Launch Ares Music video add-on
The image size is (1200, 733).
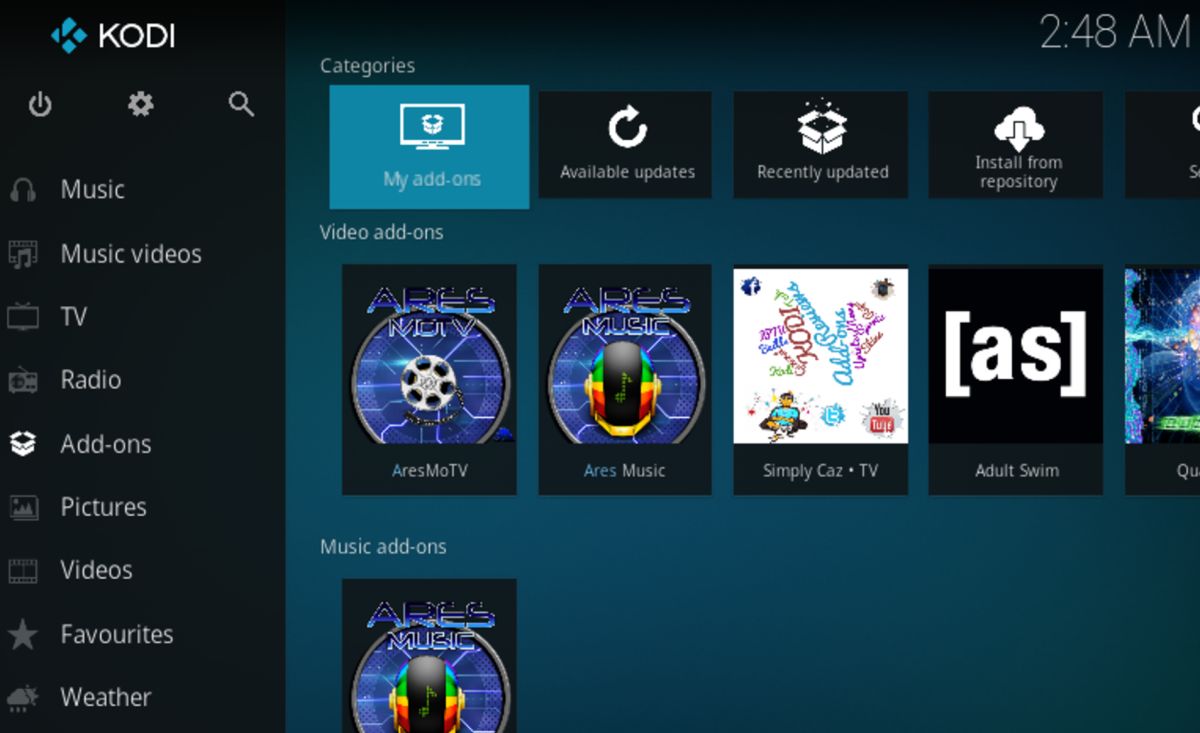pyautogui.click(x=625, y=379)
